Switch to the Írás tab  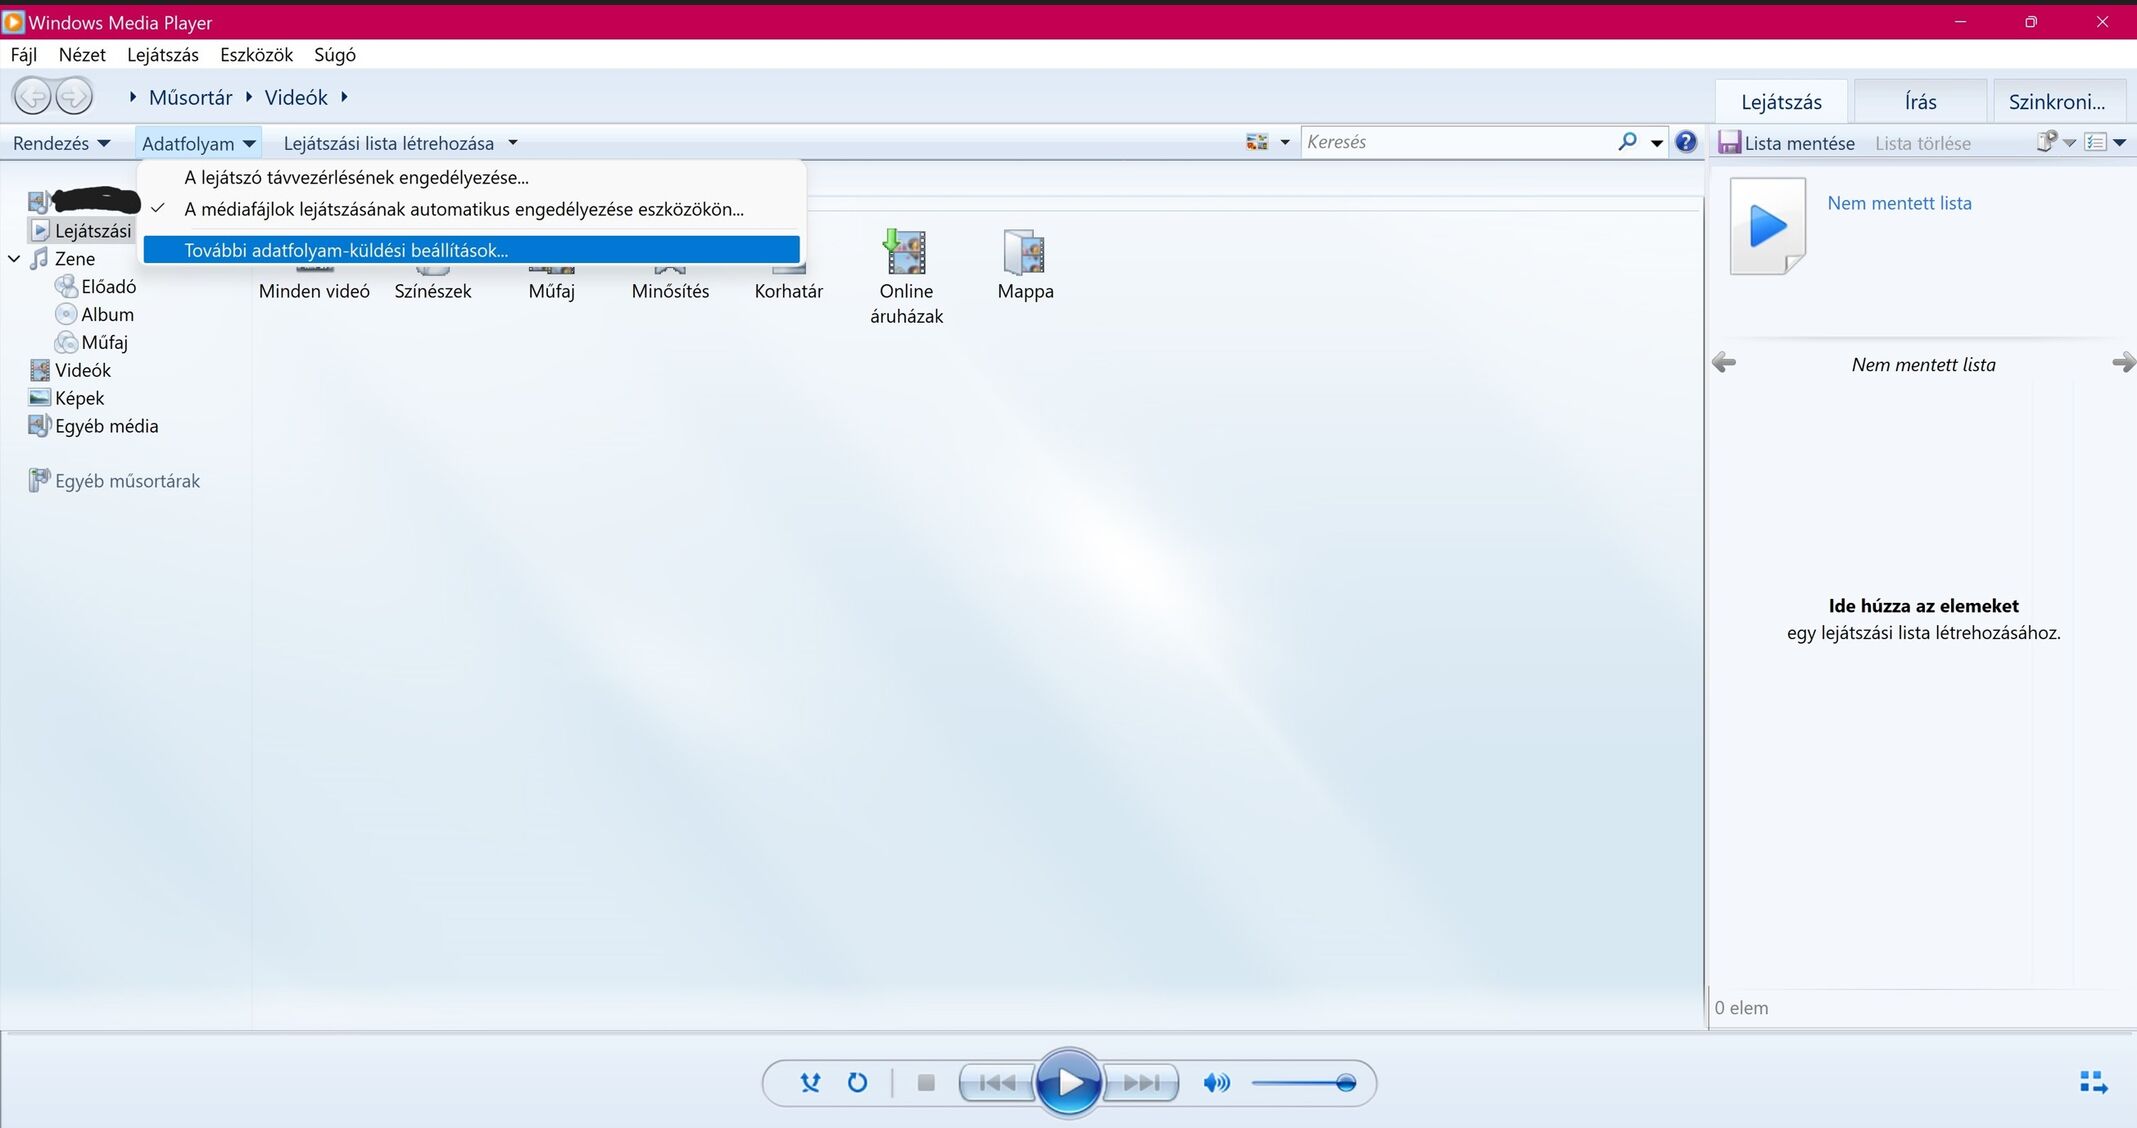tap(1920, 102)
